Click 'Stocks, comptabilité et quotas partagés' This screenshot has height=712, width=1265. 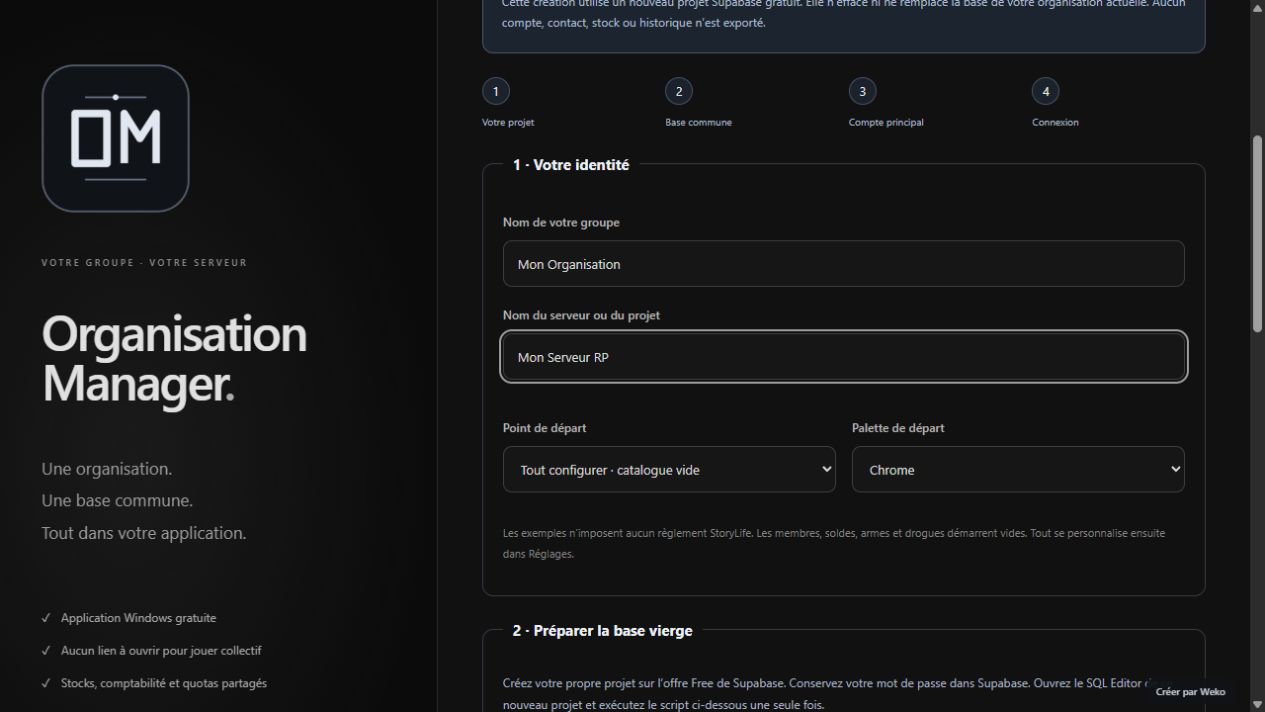coord(164,683)
